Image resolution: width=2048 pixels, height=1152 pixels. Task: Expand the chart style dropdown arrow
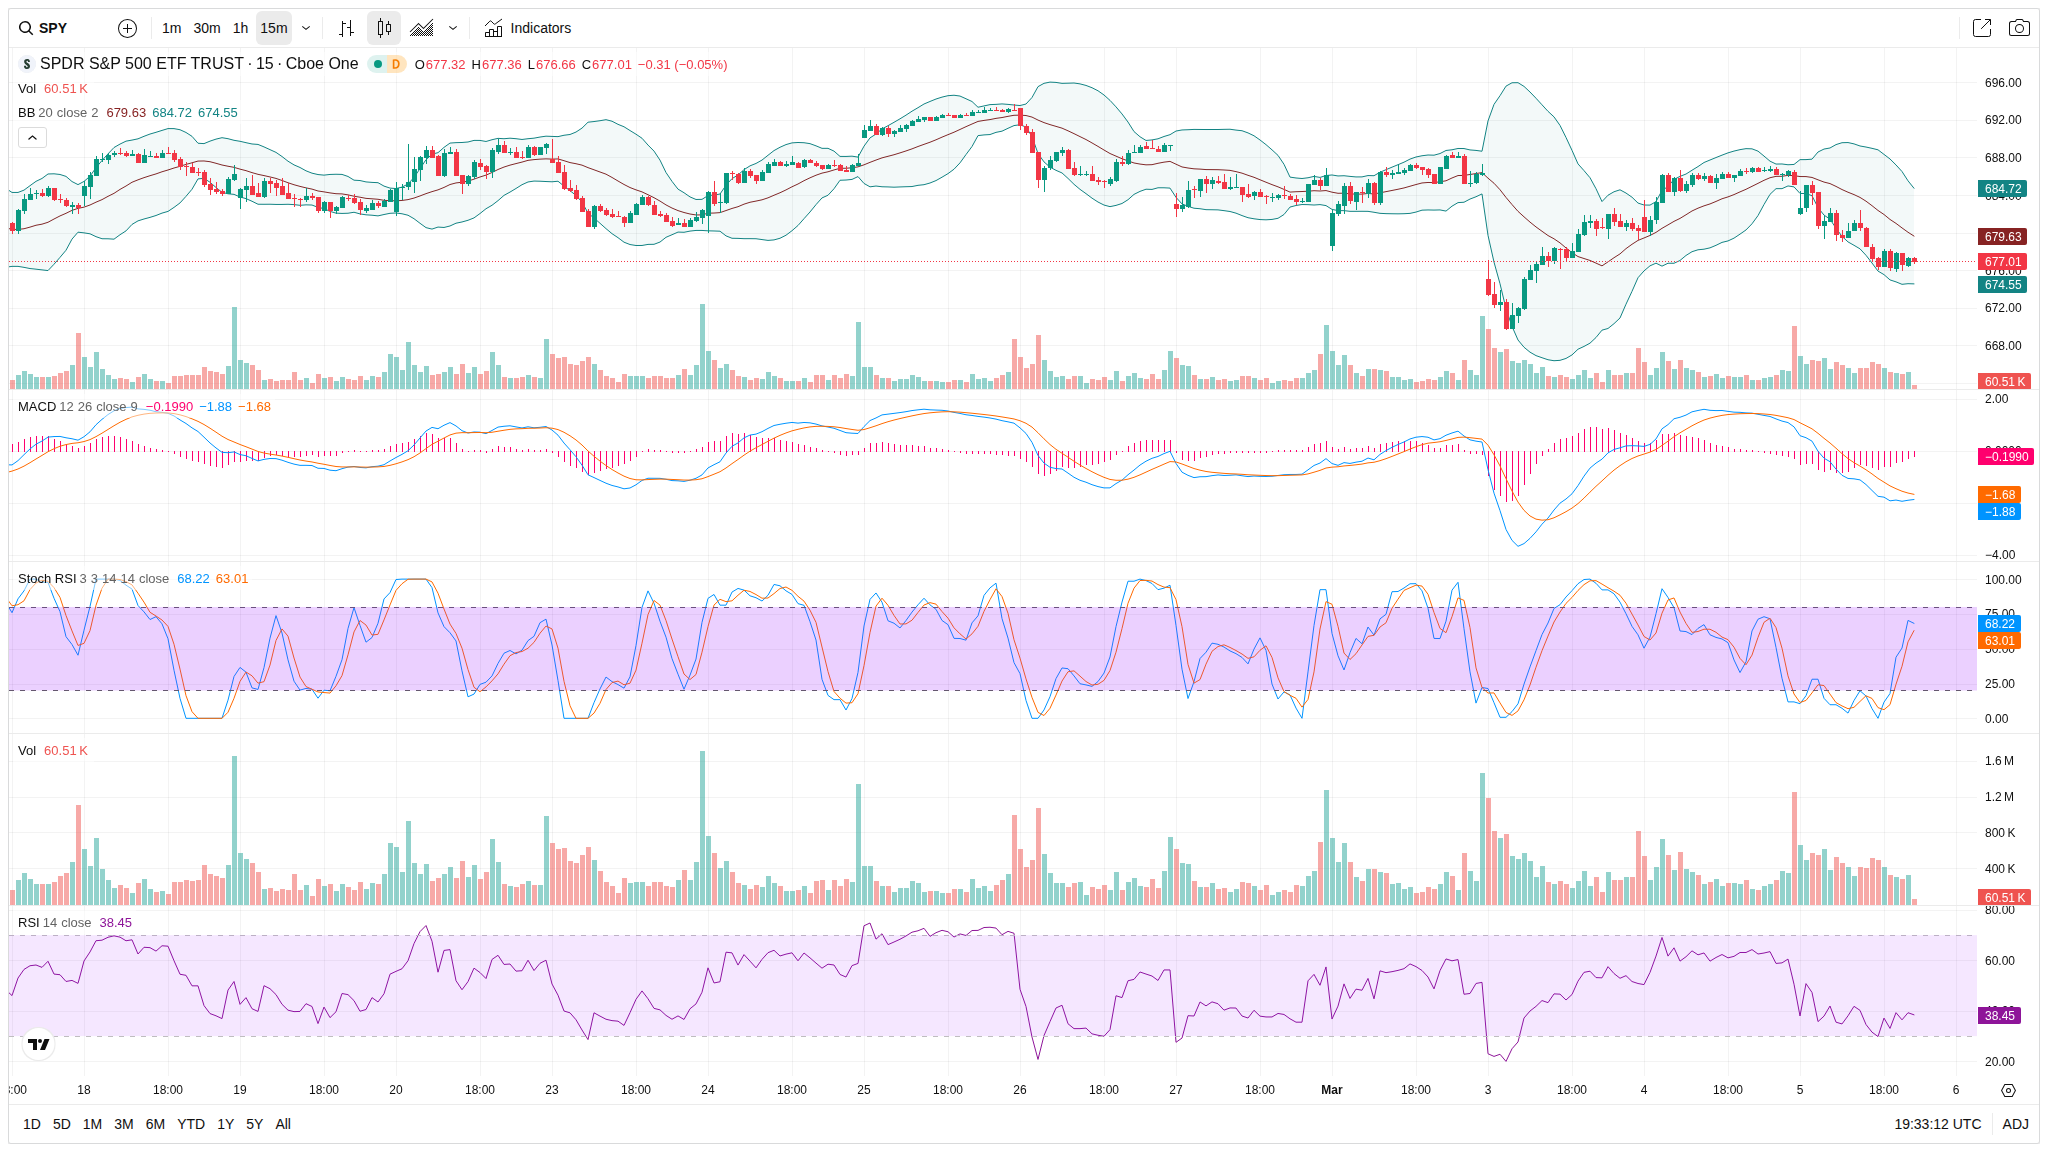[453, 28]
